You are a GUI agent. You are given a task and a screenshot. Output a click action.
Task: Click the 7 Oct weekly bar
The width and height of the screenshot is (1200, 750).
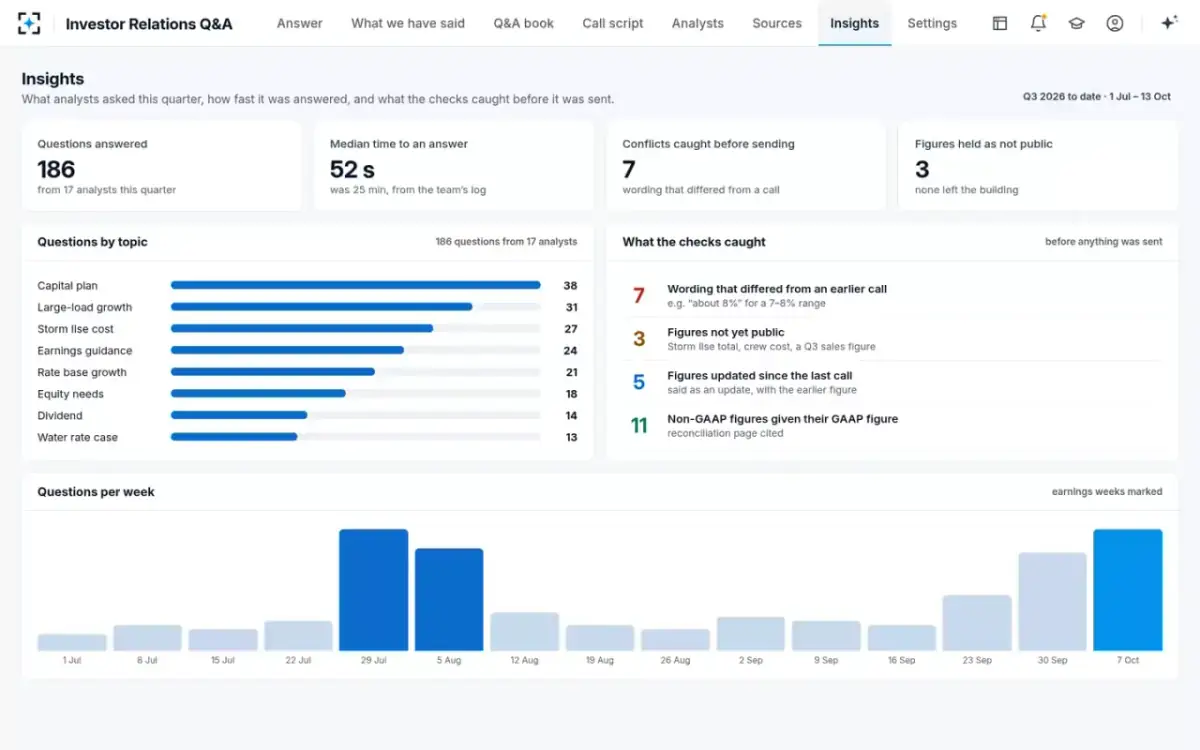point(1128,590)
